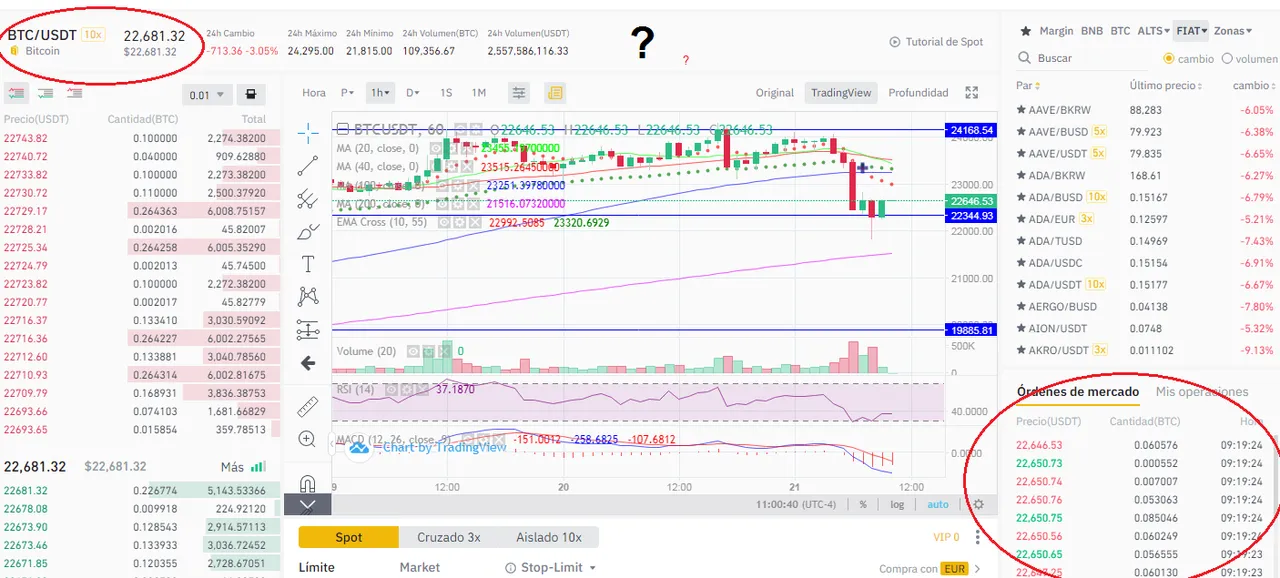
Task: Open the Órdenes de mercado tab
Action: tap(1078, 391)
